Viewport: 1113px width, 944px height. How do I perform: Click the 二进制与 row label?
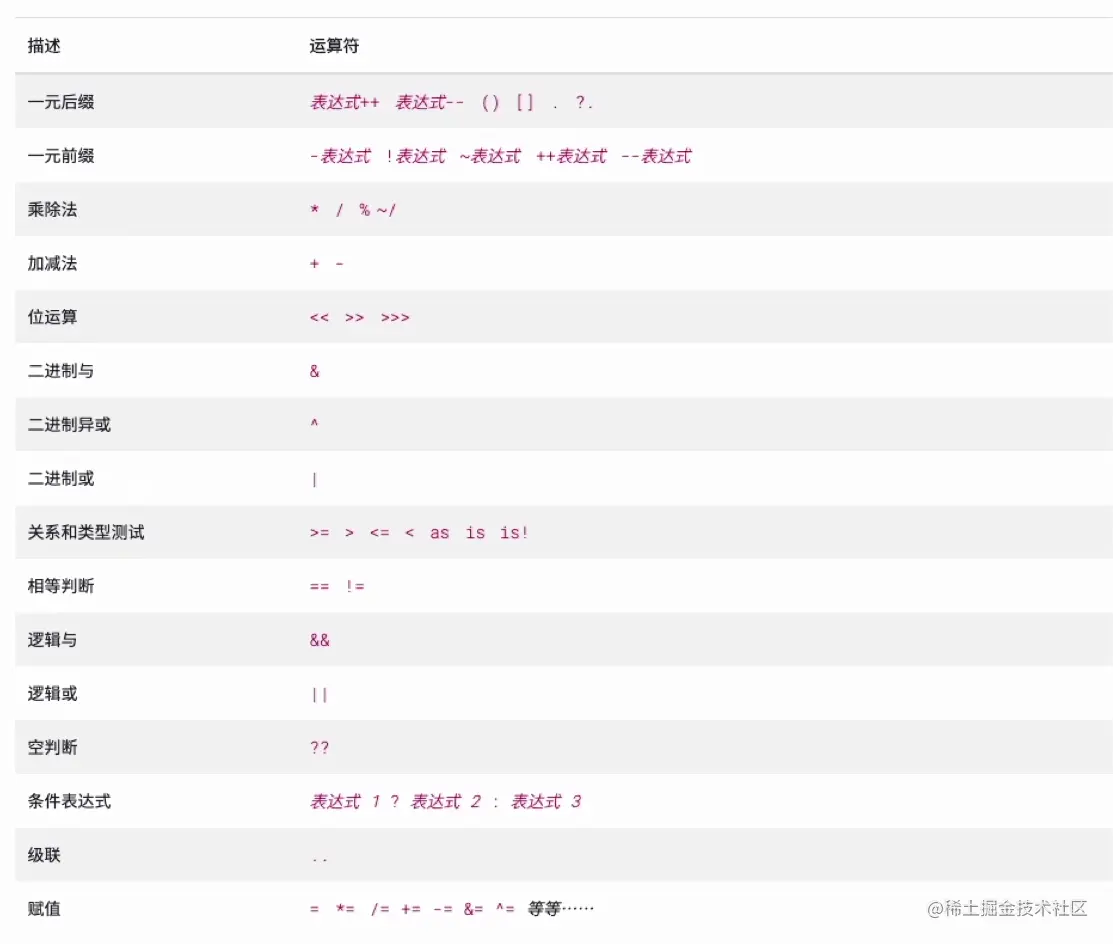coord(61,371)
